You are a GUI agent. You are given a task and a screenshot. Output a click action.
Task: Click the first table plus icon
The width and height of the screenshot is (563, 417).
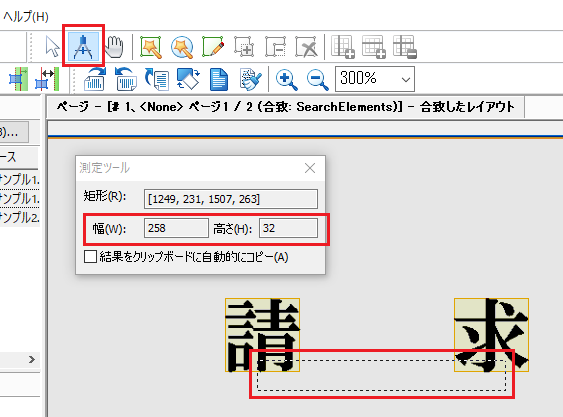343,47
